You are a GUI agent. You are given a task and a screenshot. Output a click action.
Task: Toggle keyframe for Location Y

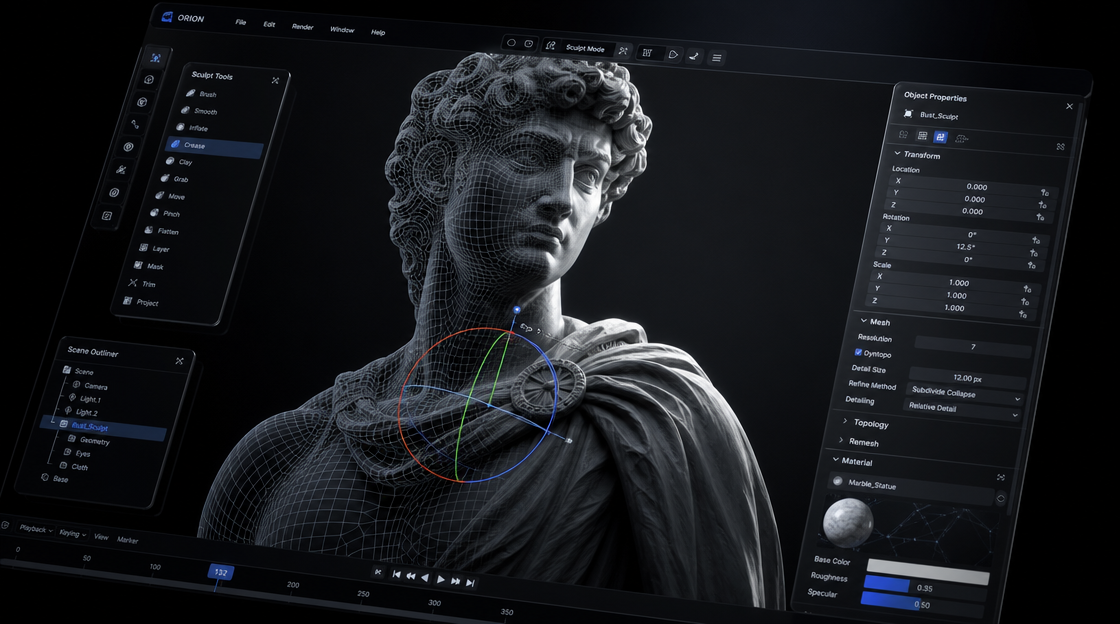pos(1043,205)
